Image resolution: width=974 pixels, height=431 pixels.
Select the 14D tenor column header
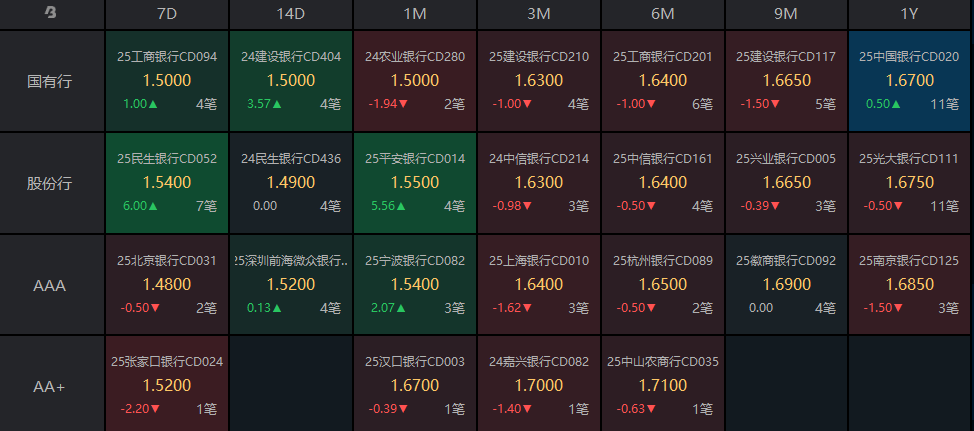[291, 14]
